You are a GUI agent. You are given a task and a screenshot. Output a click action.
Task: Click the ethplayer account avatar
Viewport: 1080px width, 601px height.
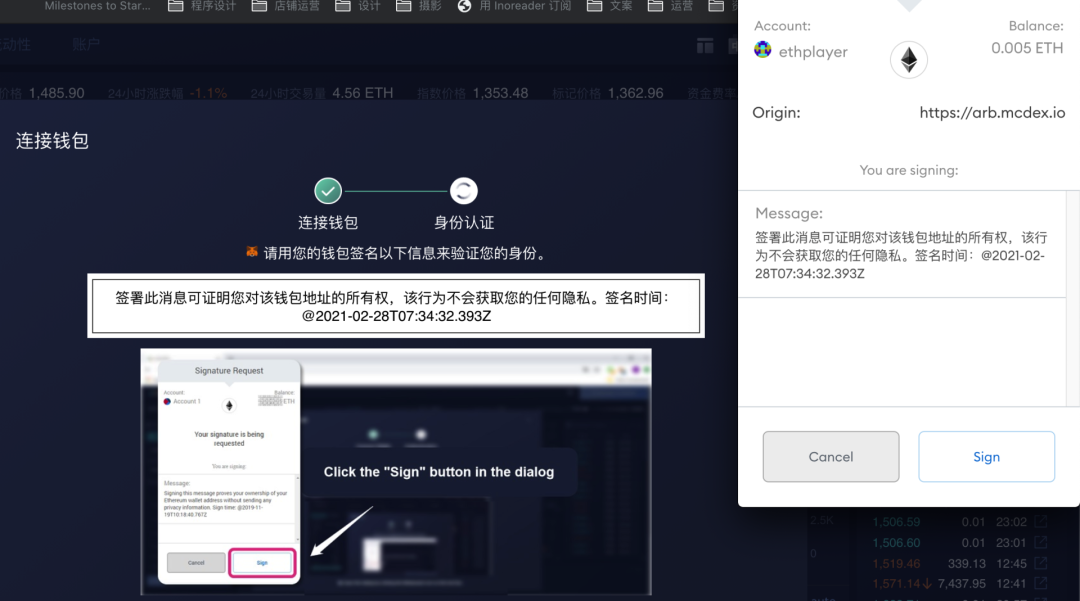tap(763, 50)
